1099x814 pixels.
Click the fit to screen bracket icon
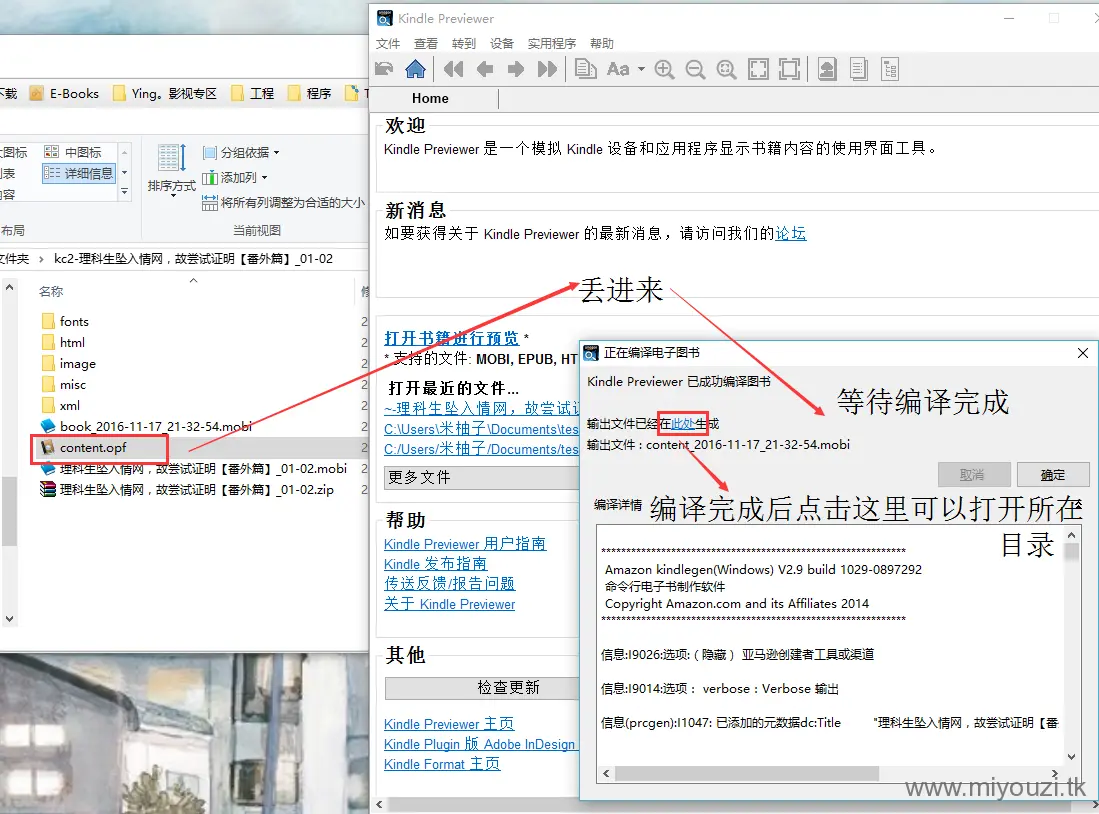[x=758, y=69]
